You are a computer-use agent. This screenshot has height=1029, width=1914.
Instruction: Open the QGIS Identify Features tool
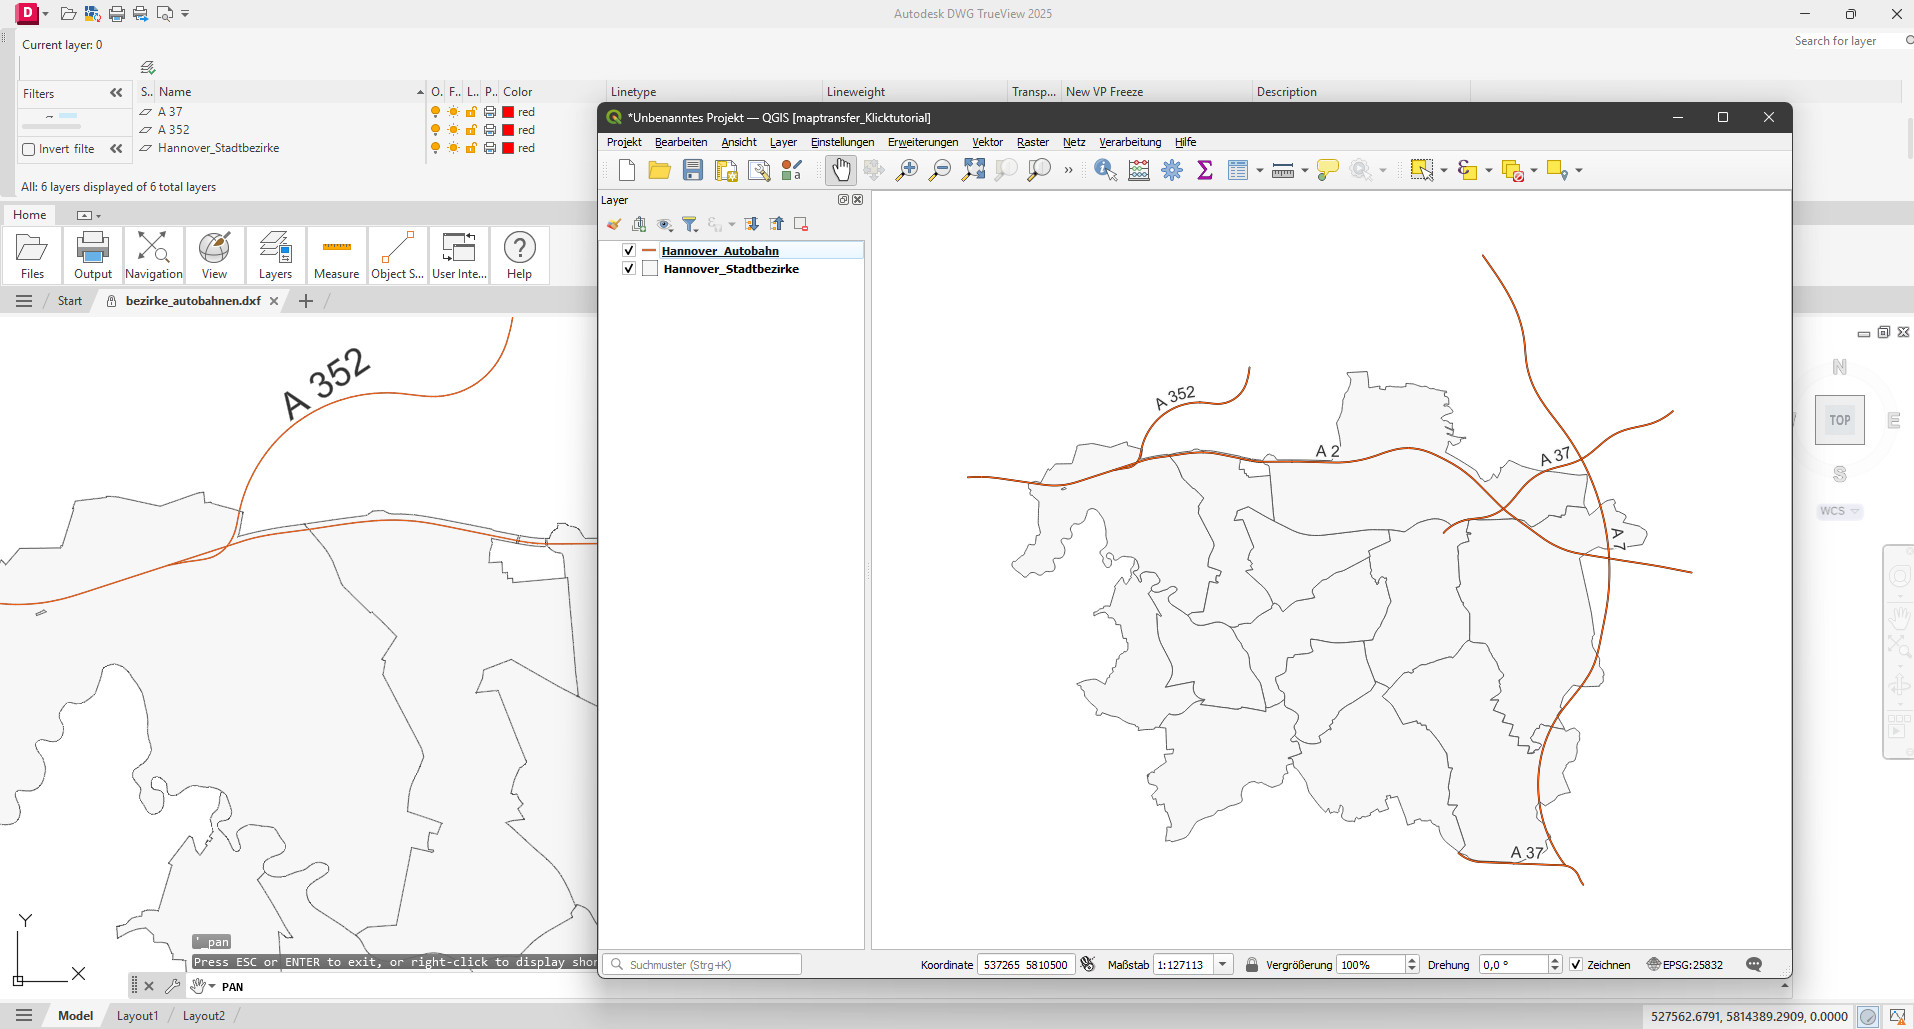pos(1105,170)
